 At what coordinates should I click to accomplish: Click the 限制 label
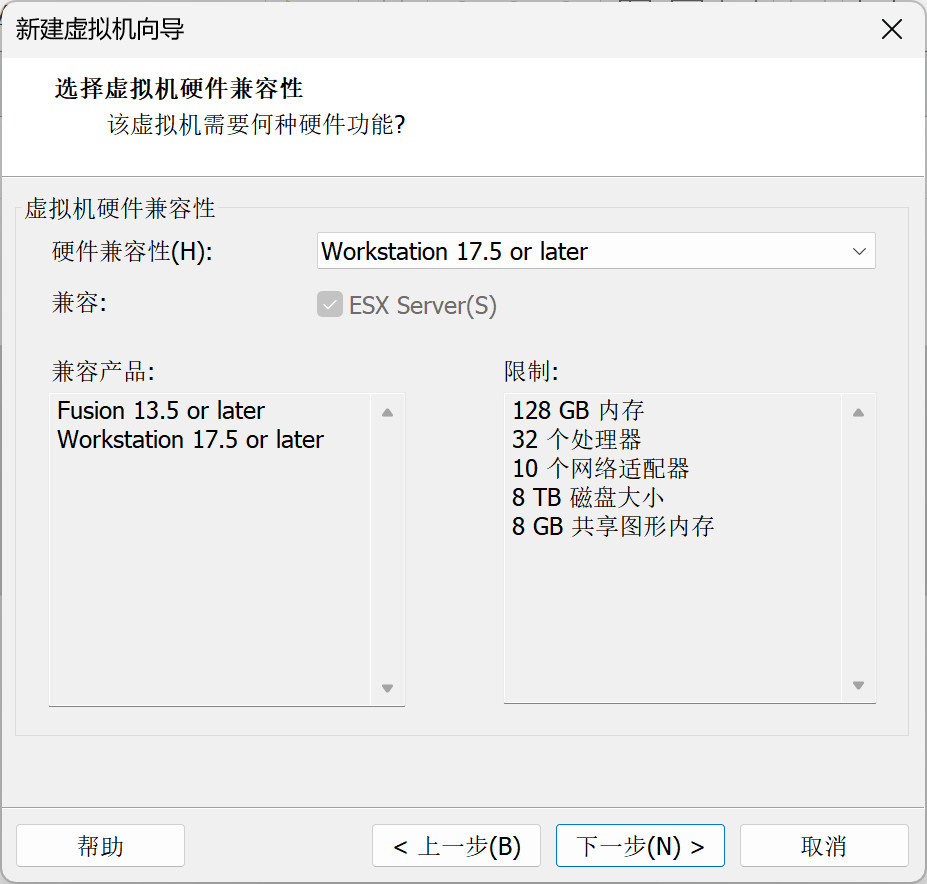tap(531, 371)
